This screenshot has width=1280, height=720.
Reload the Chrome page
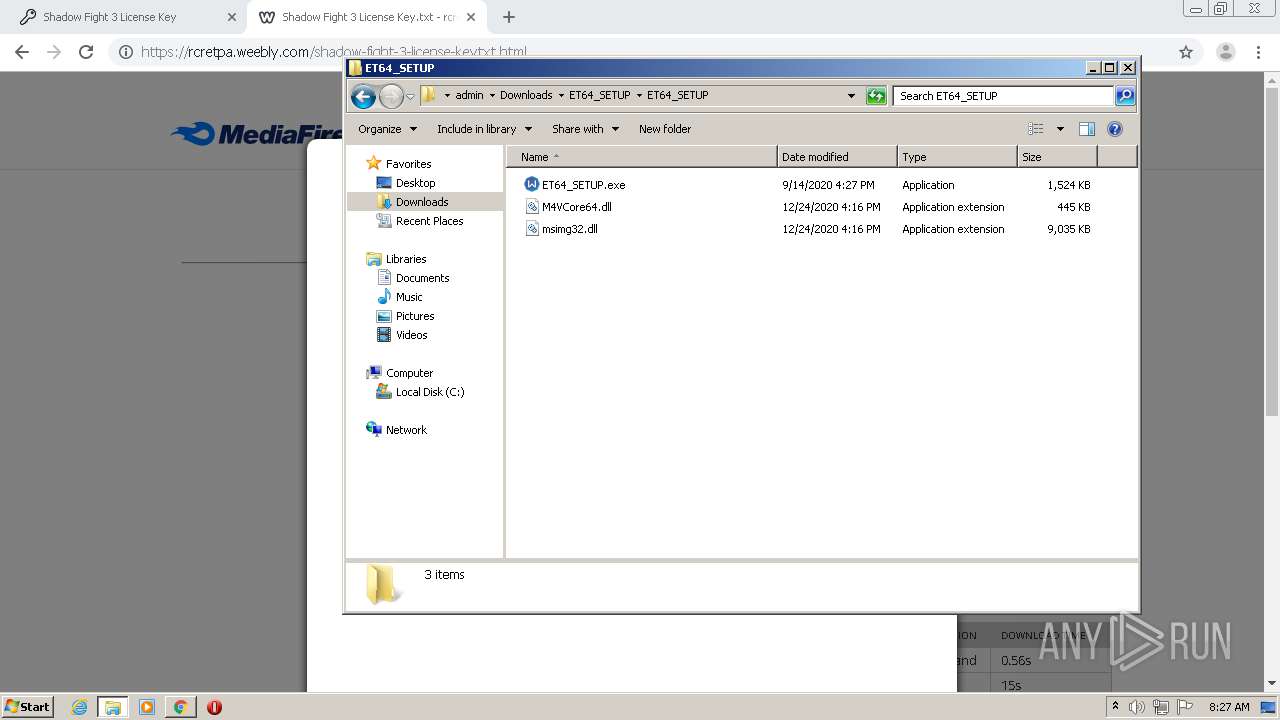click(86, 52)
